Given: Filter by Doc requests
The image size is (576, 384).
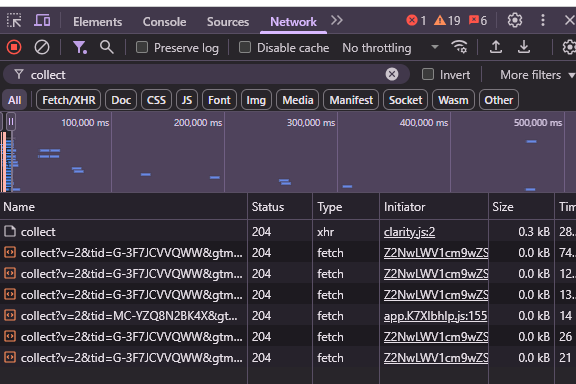Looking at the screenshot, I should (x=121, y=100).
